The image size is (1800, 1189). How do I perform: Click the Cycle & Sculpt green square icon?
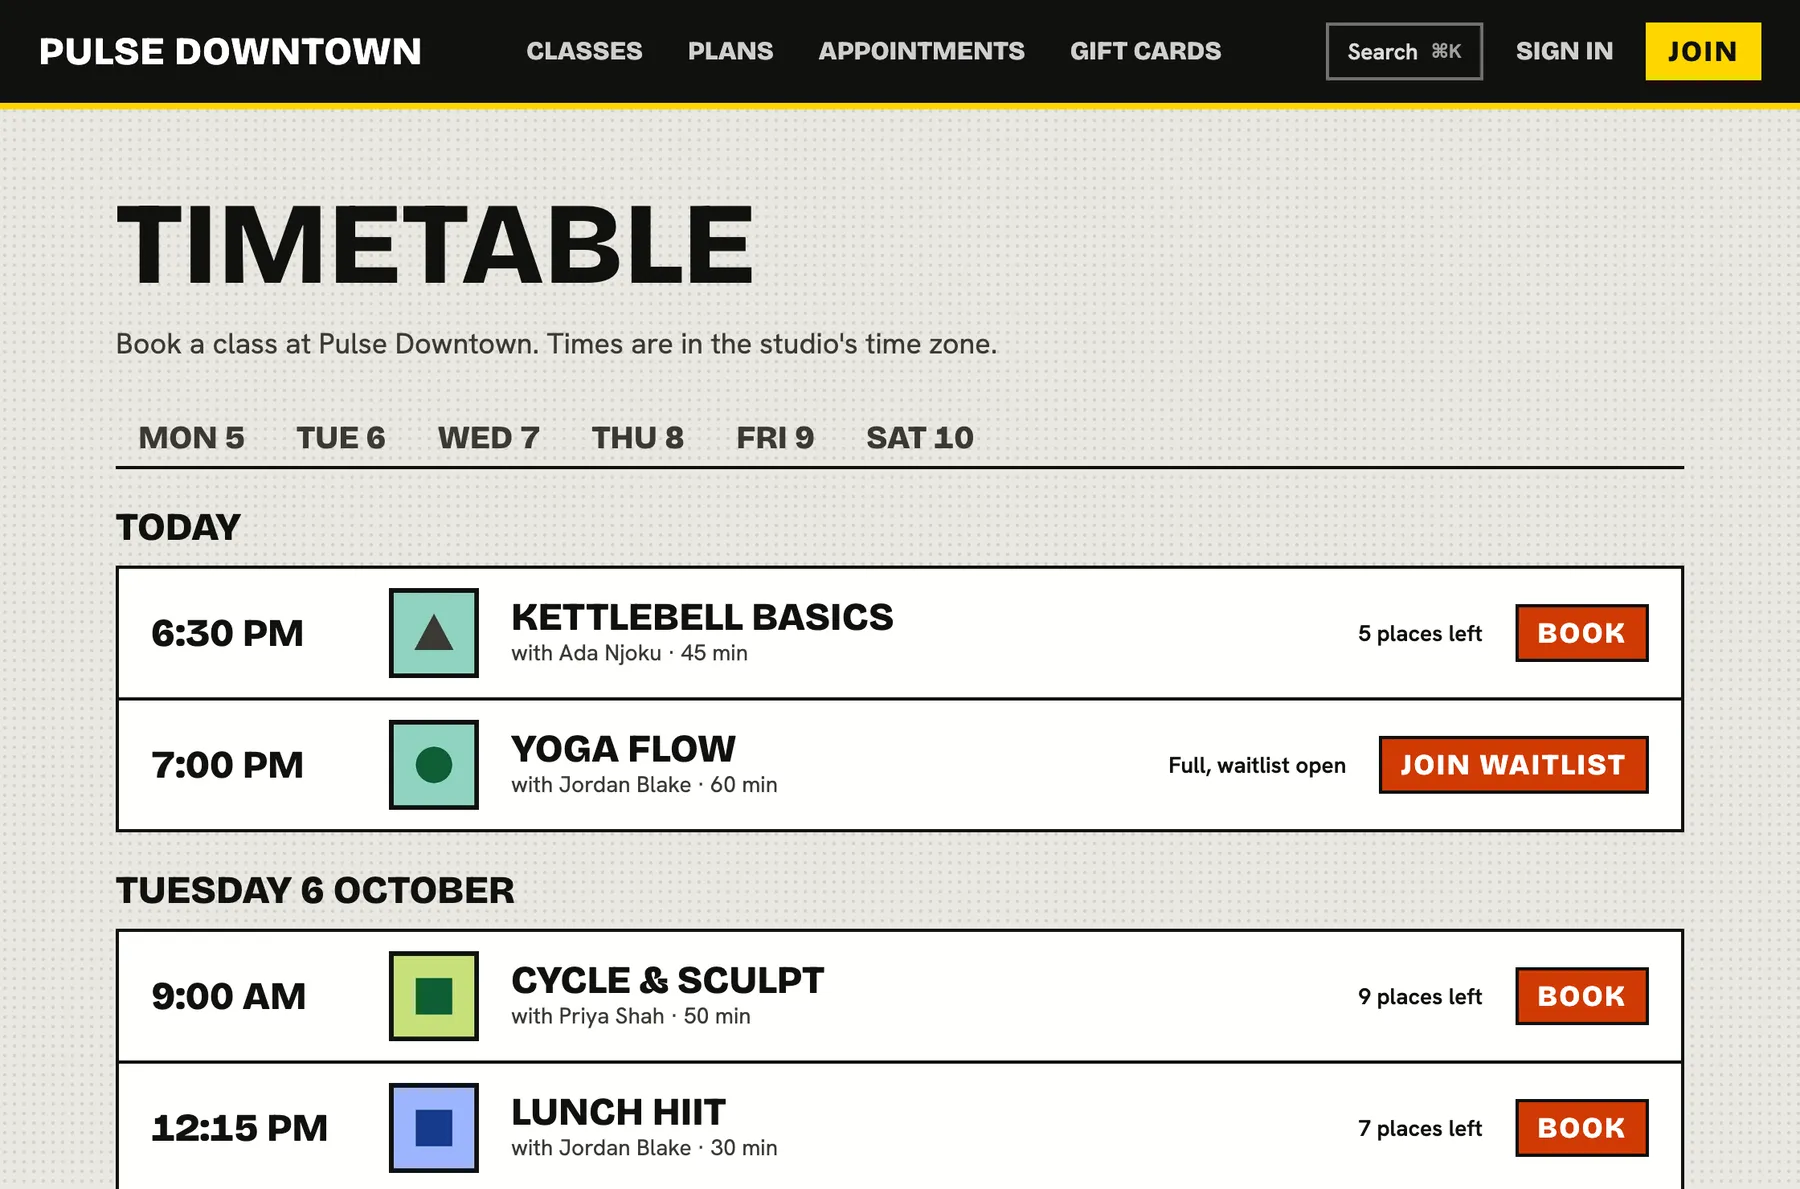click(x=433, y=996)
